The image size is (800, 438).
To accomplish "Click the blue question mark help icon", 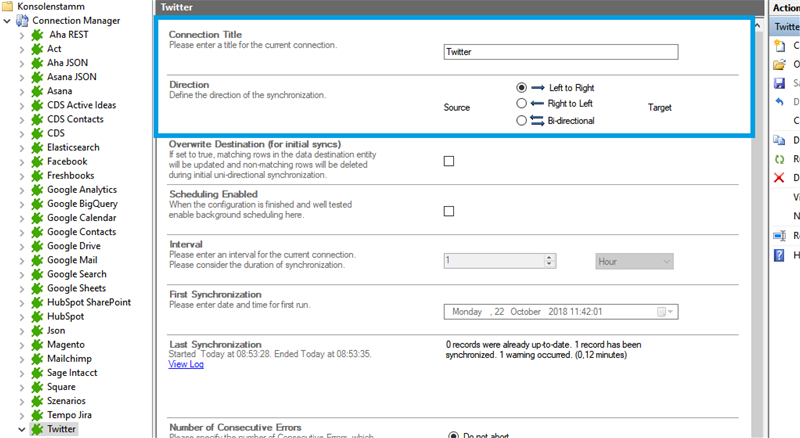I will point(779,255).
